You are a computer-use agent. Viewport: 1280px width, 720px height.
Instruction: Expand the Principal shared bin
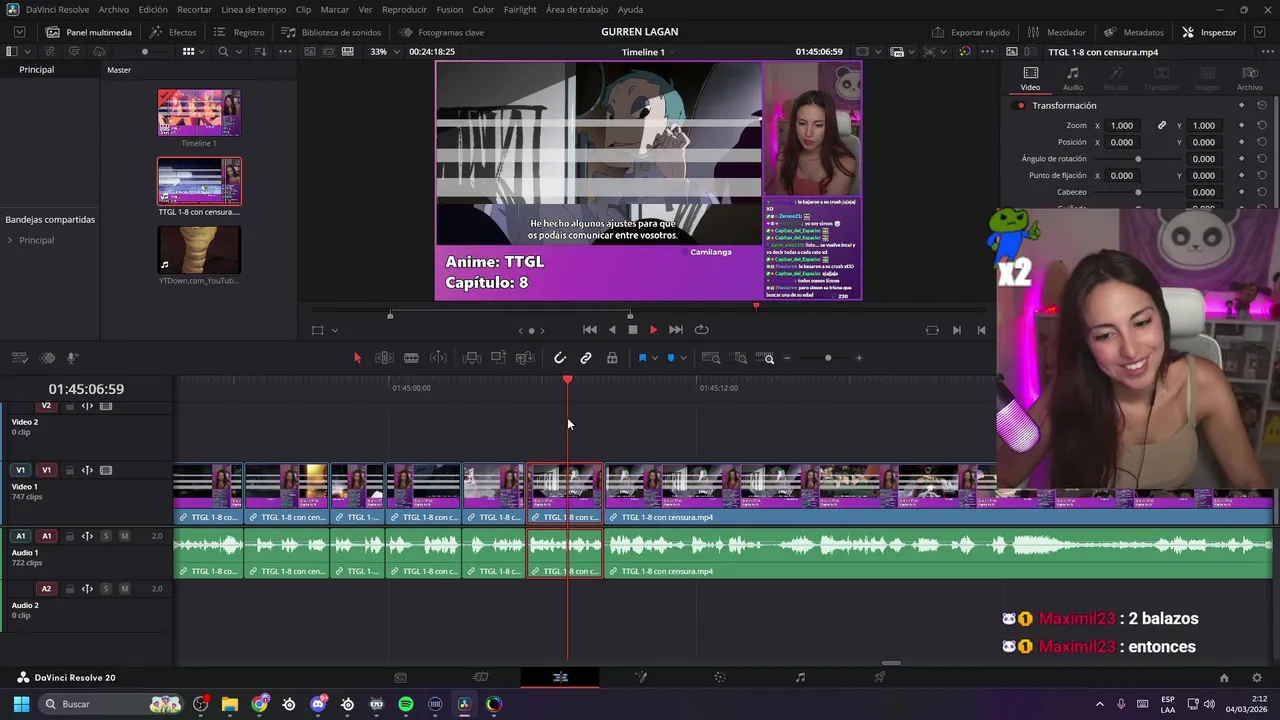(10, 240)
